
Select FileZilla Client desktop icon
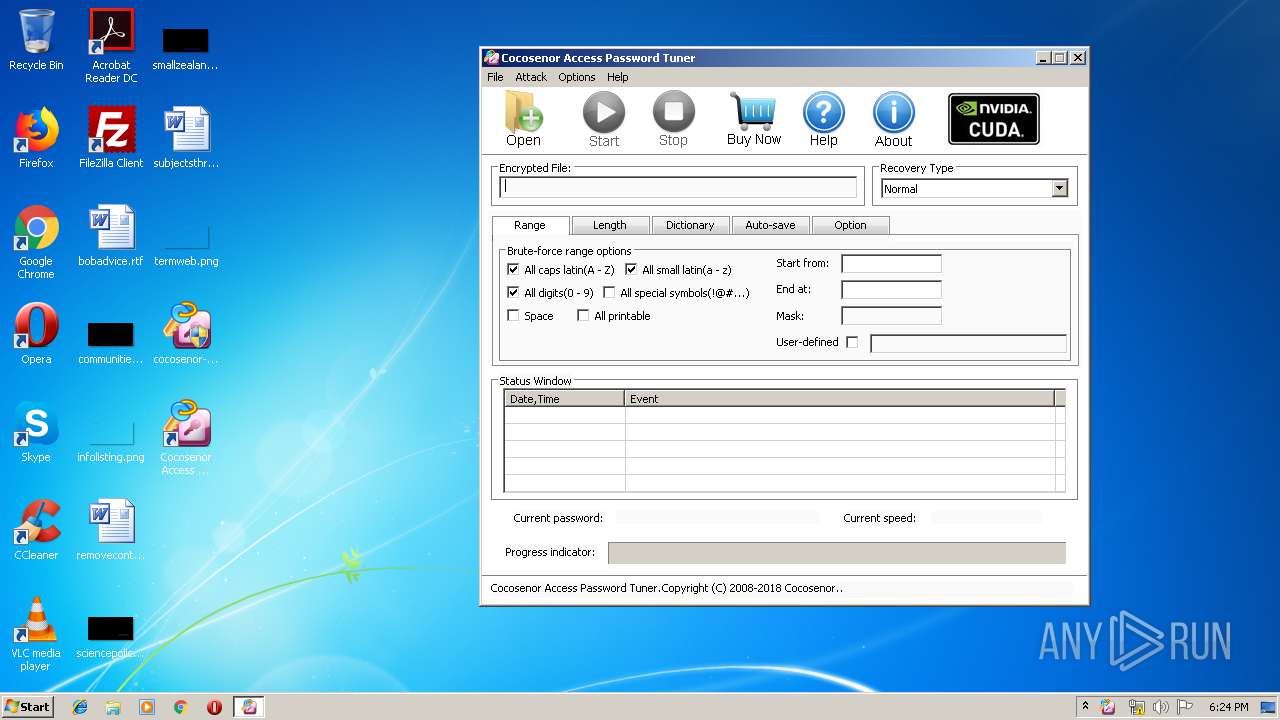(x=111, y=138)
